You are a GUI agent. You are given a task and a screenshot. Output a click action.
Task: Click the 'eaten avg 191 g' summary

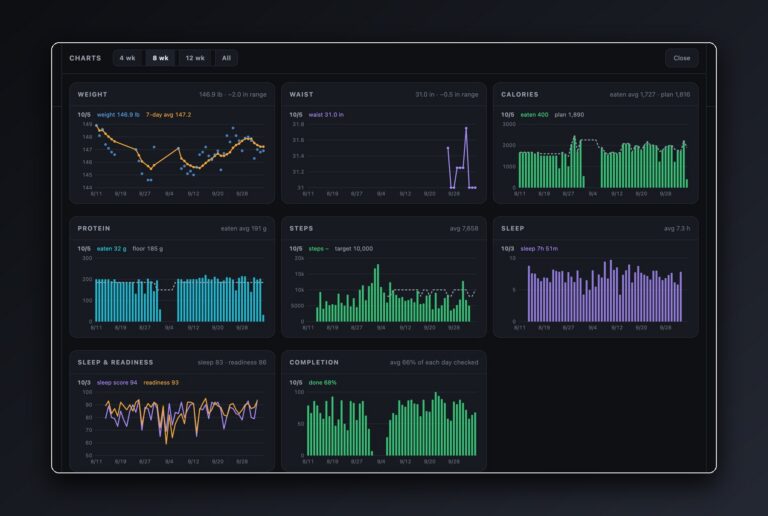(243, 229)
